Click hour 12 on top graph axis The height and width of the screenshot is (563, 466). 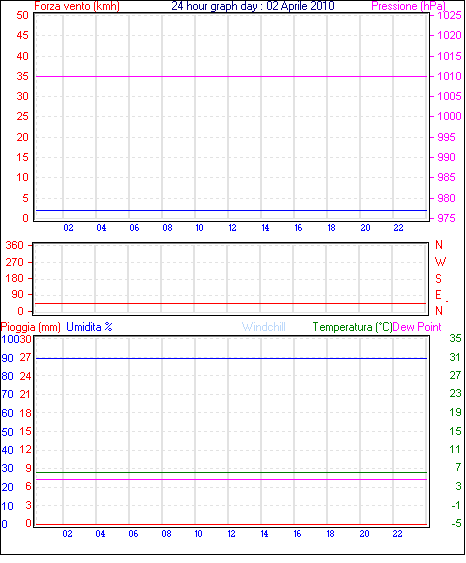click(232, 228)
